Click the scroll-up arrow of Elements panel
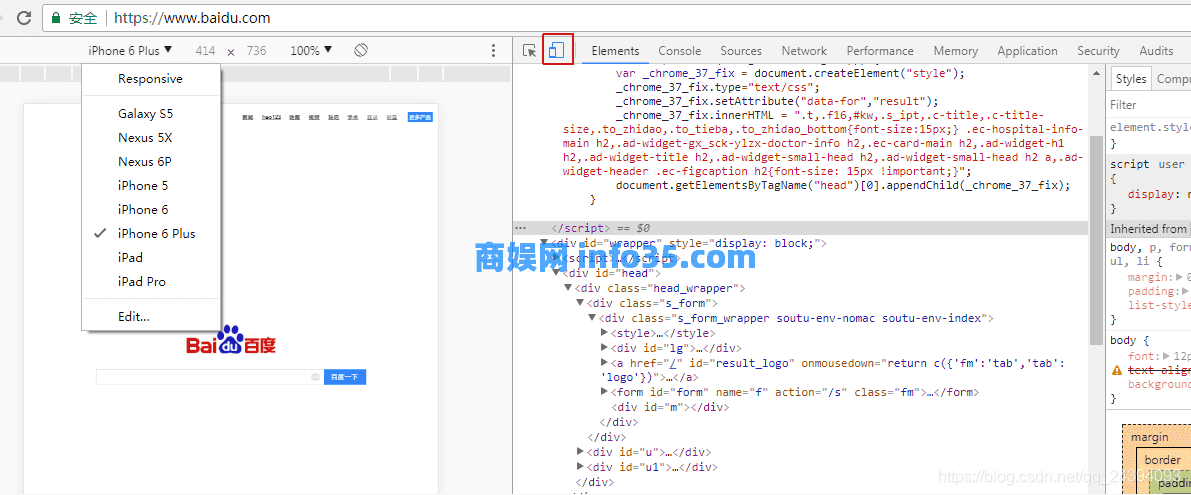The image size is (1191, 495). click(x=1095, y=73)
